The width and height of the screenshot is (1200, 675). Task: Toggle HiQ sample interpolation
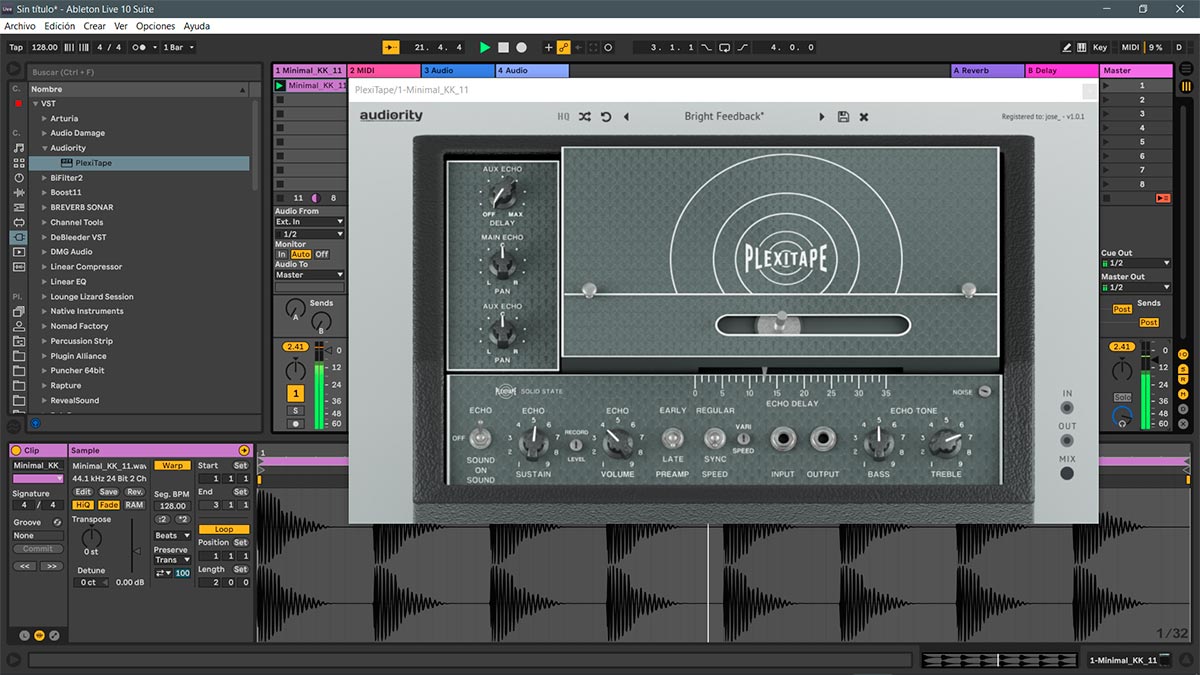coord(83,505)
